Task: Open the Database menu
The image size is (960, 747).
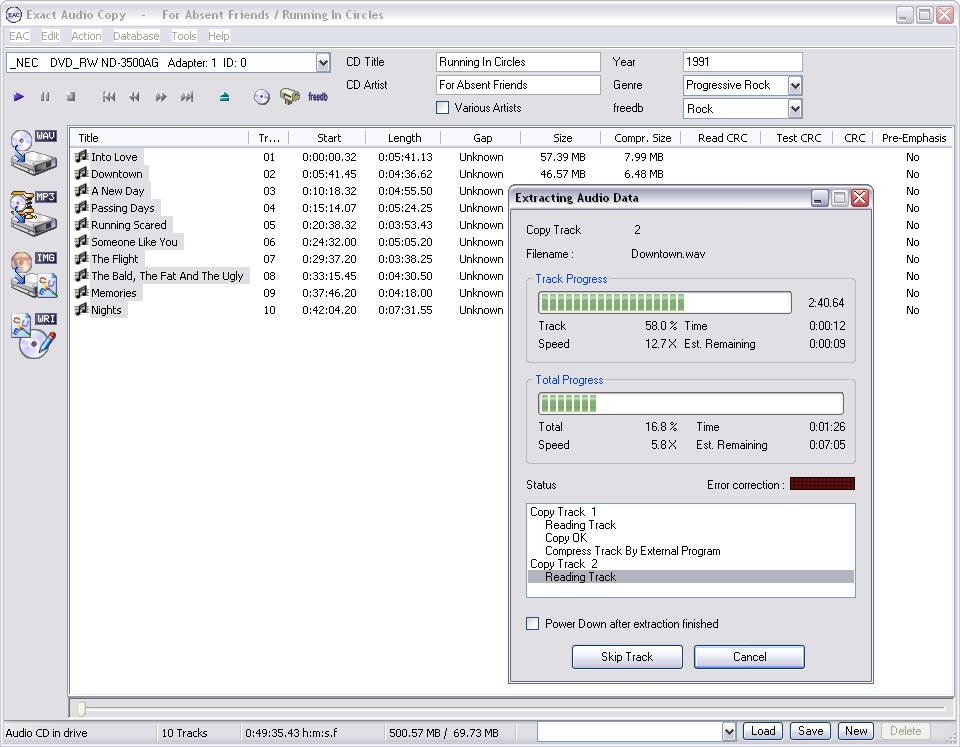Action: (136, 36)
